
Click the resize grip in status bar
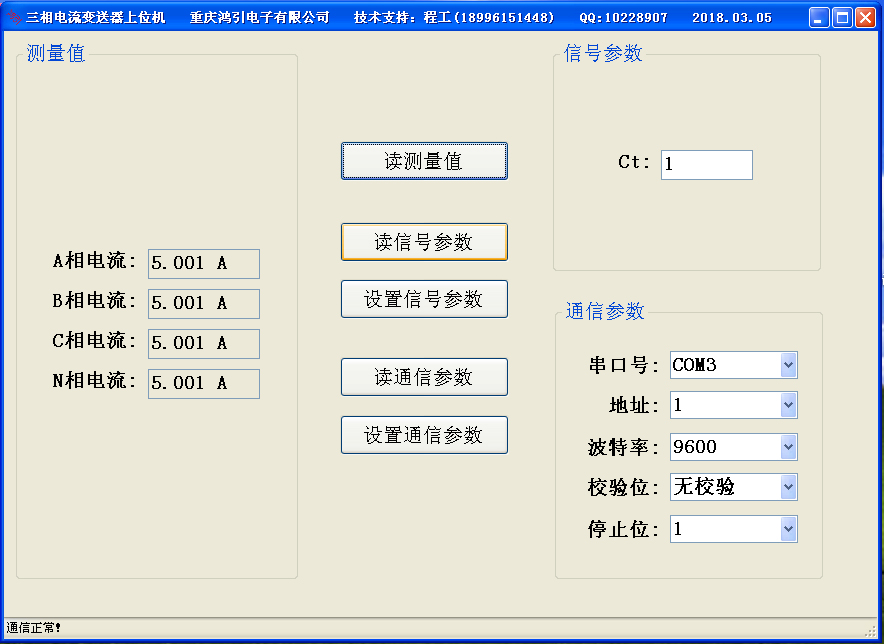point(871,630)
